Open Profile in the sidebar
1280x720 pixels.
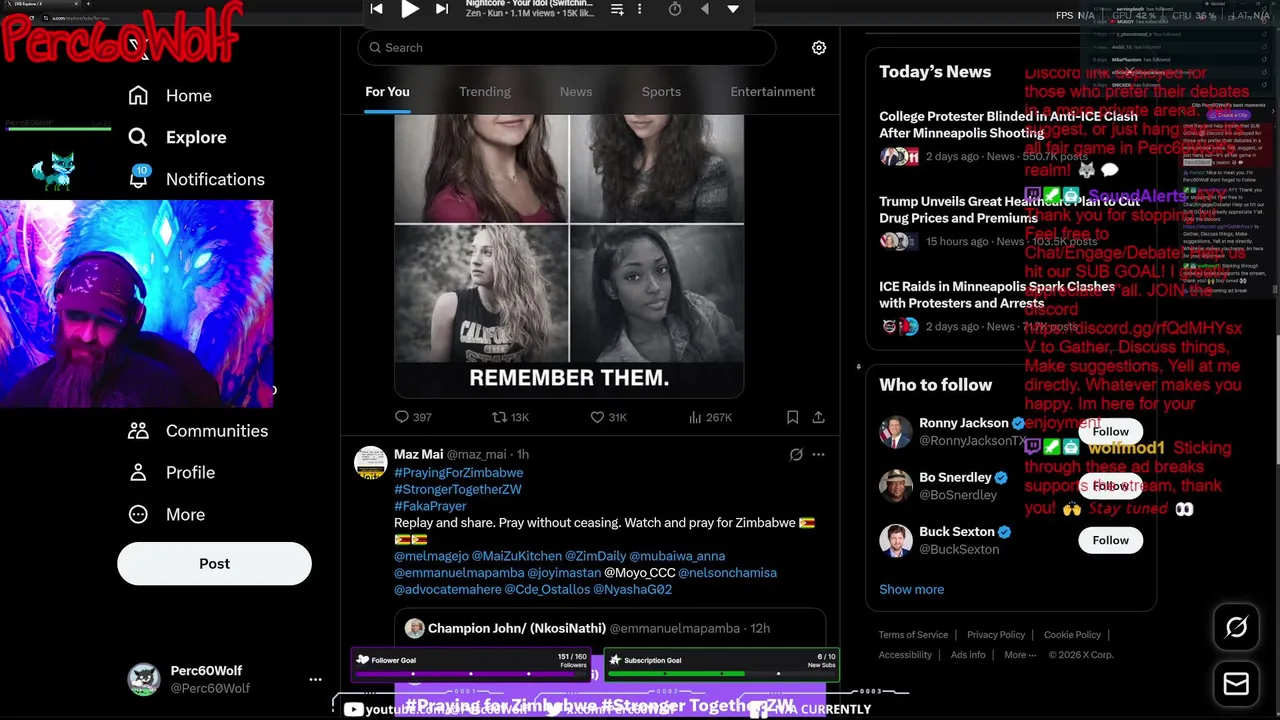click(x=171, y=473)
